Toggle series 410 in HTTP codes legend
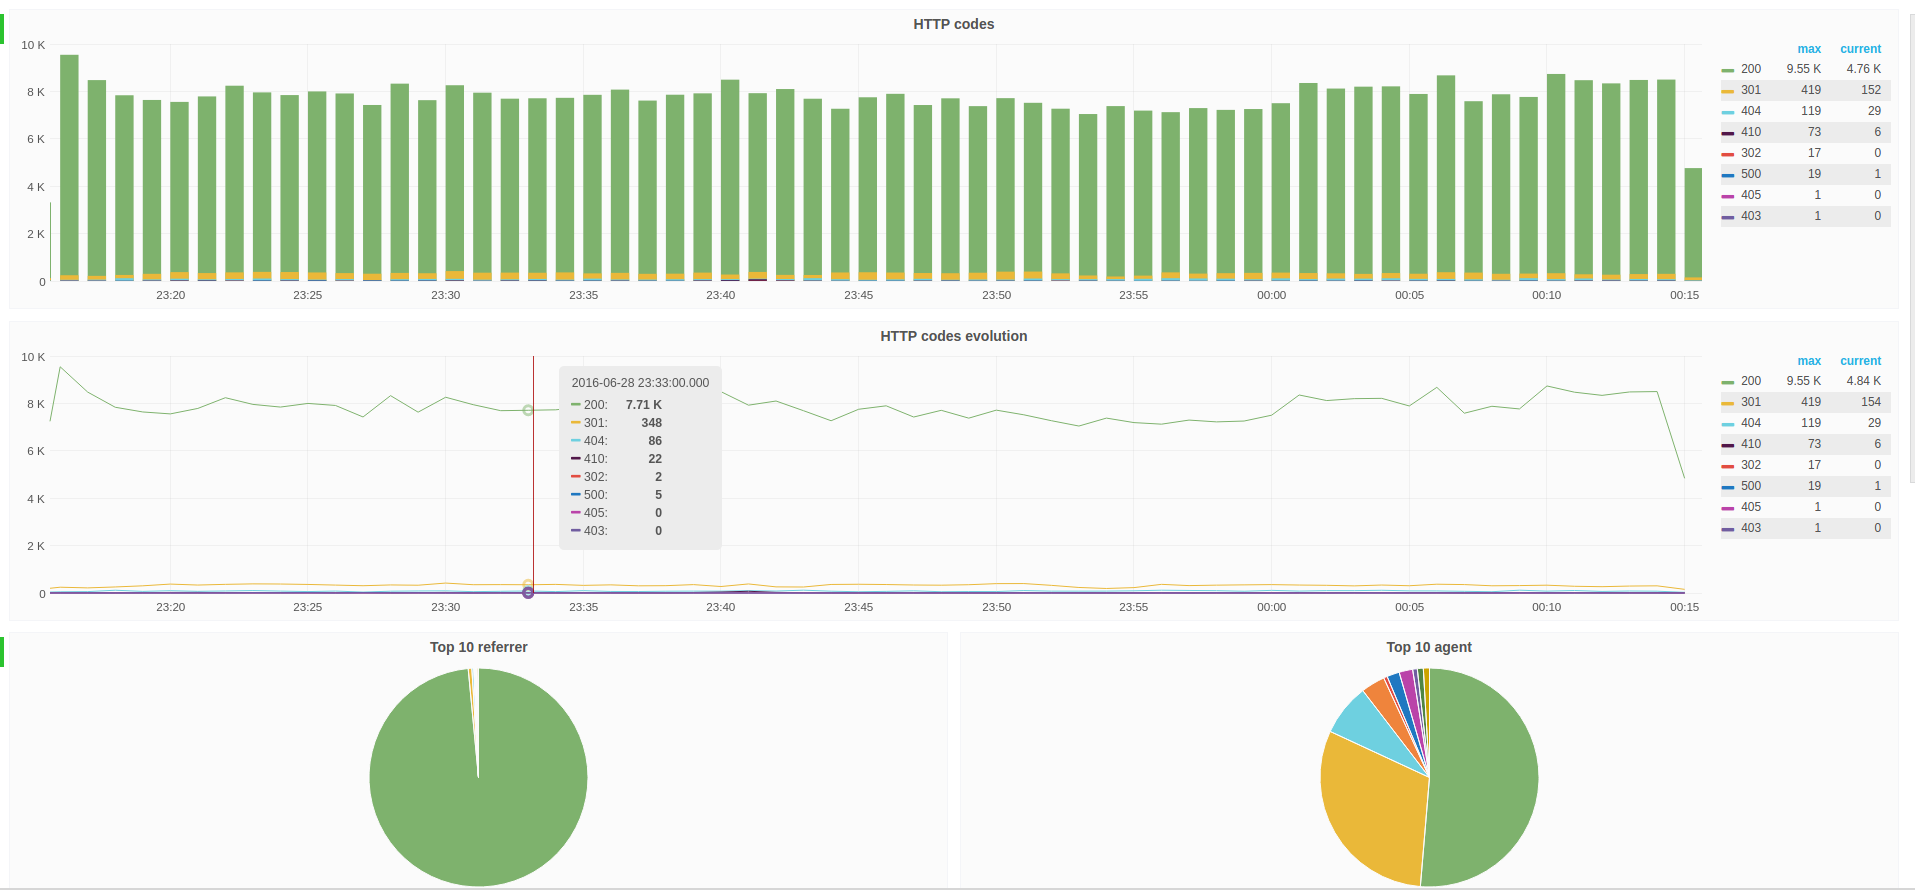The width and height of the screenshot is (1915, 890). tap(1750, 132)
